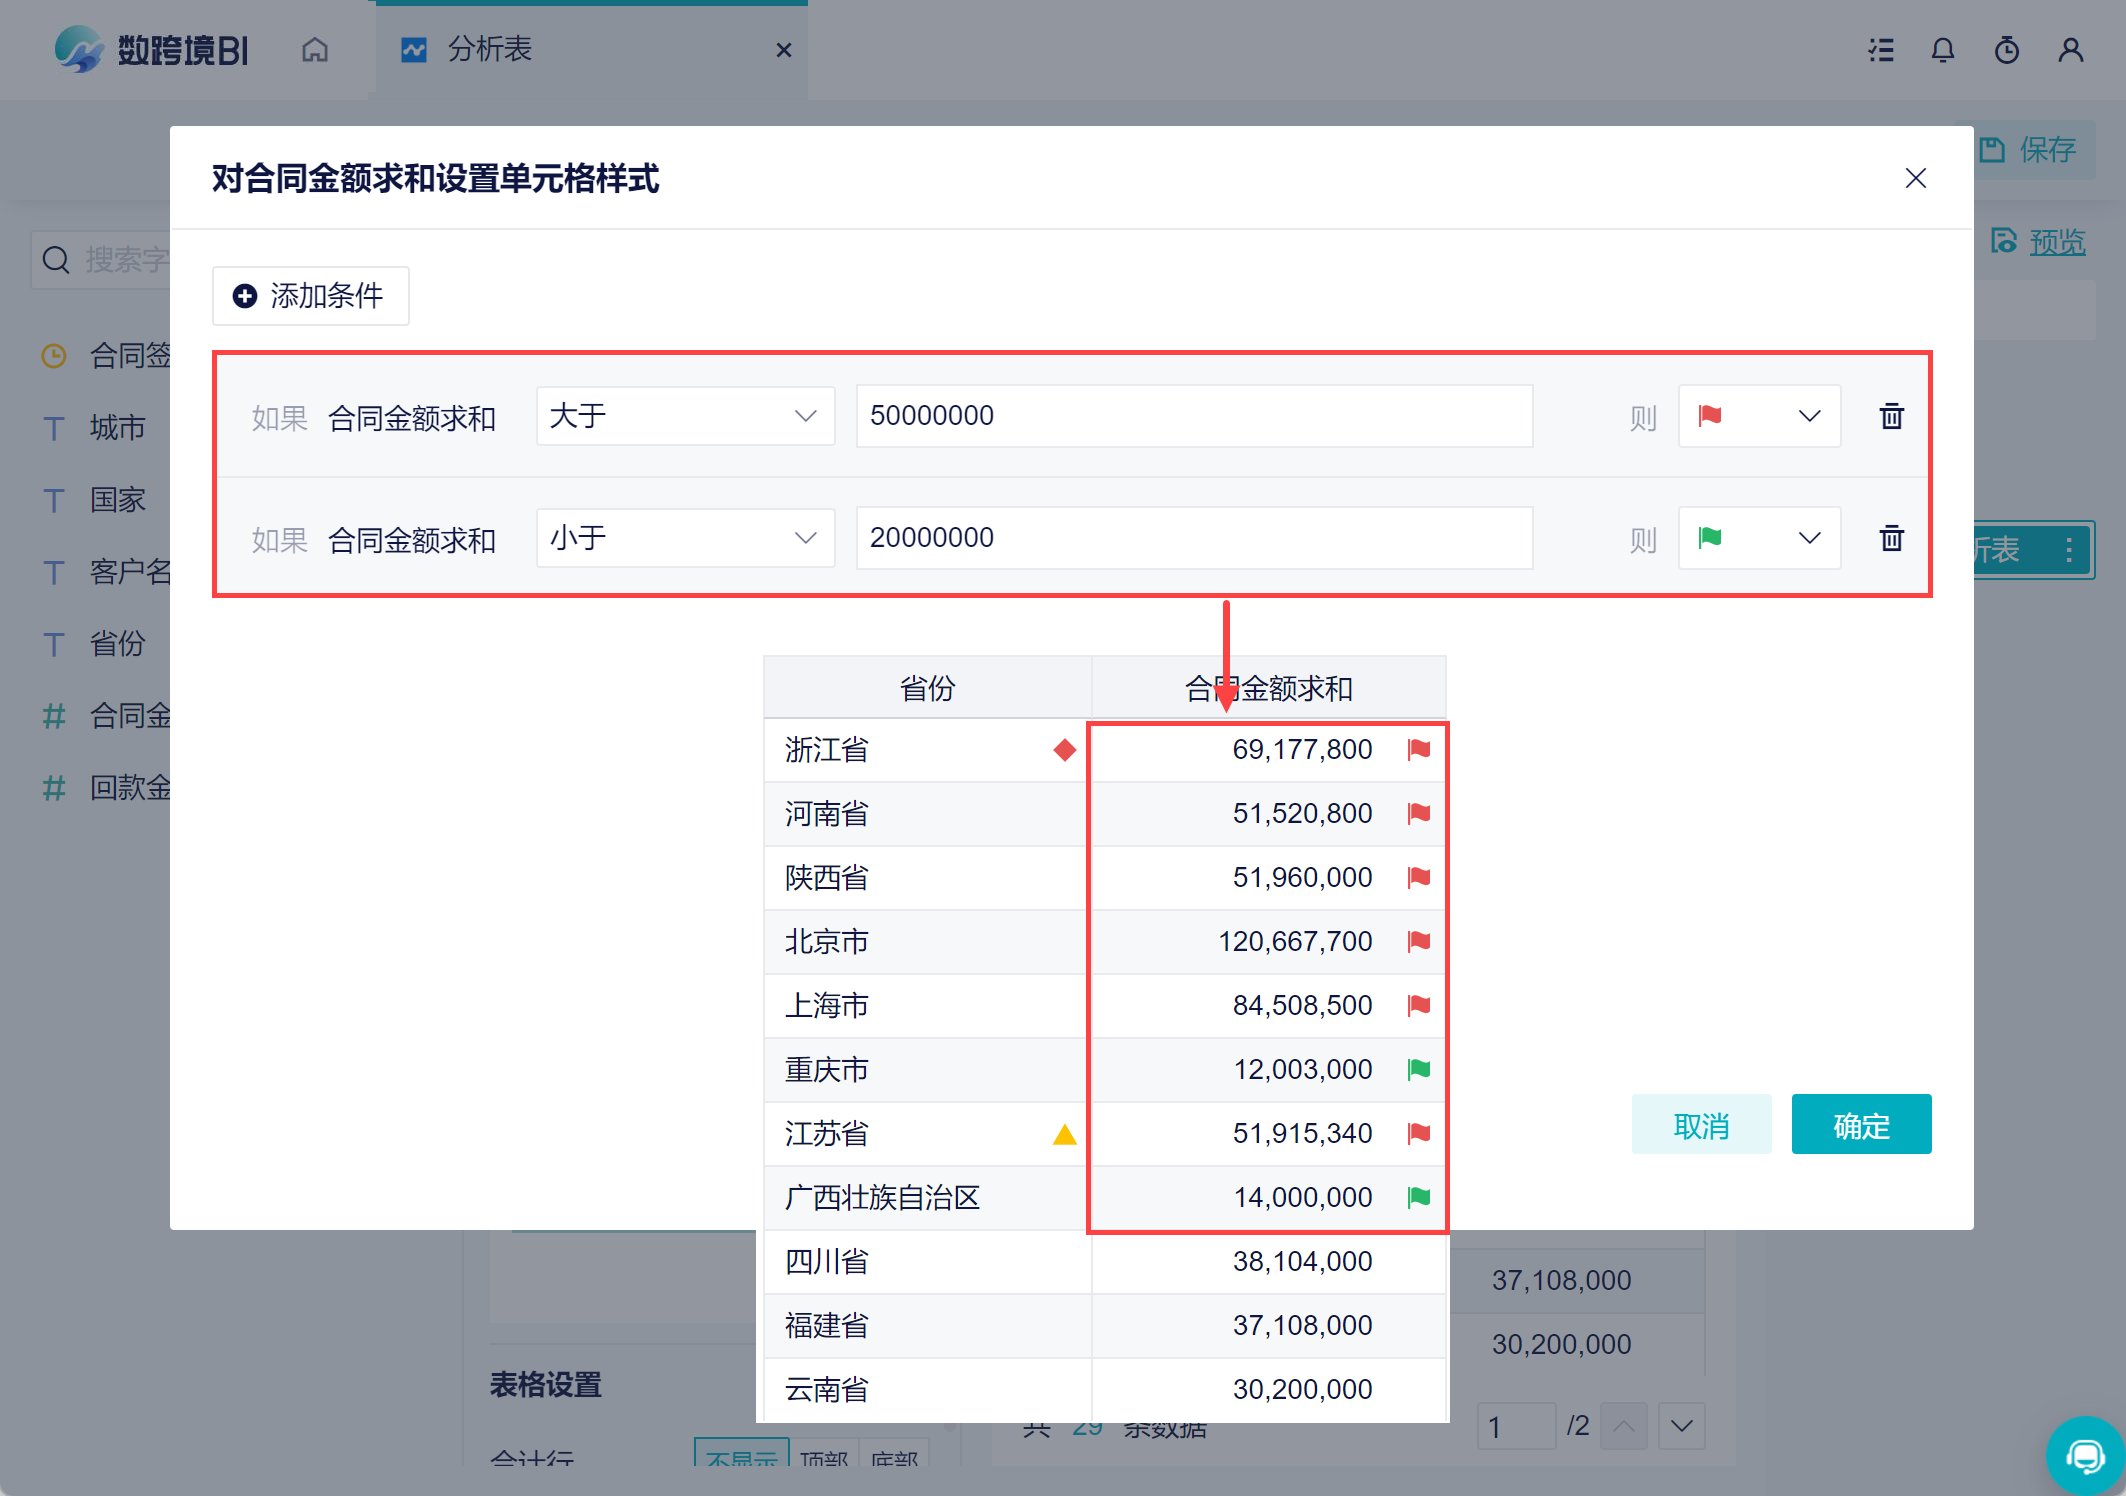Close the cell style dialog
Viewport: 2126px width, 1496px height.
point(1915,178)
